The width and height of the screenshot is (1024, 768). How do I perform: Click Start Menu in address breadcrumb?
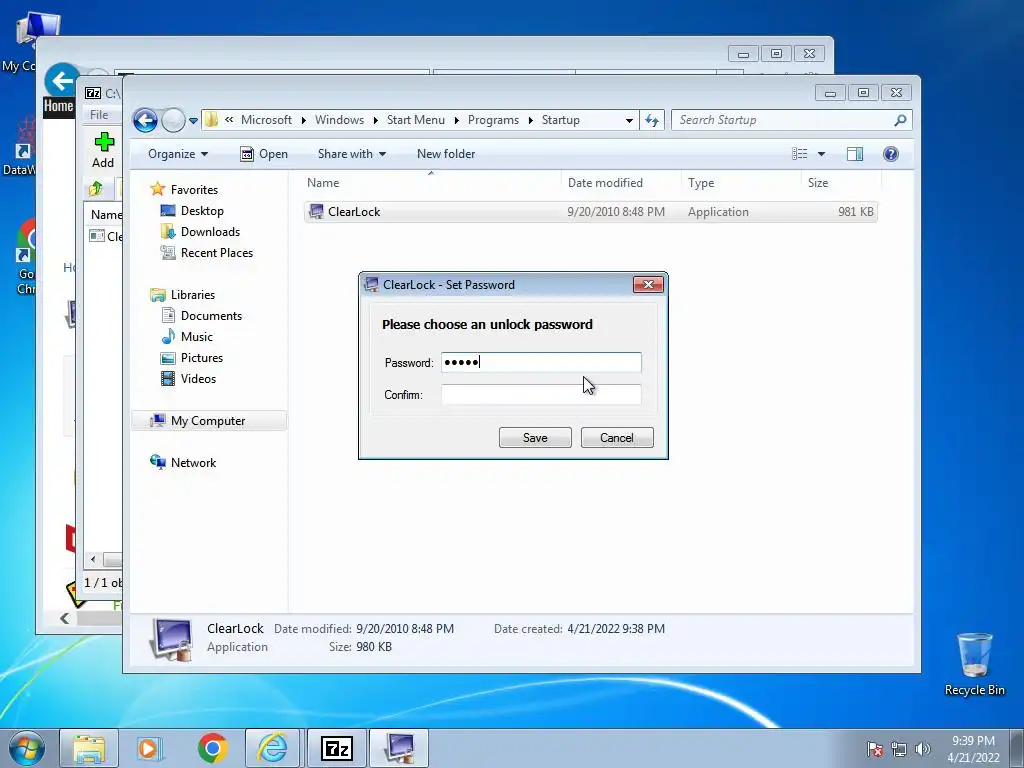point(415,120)
